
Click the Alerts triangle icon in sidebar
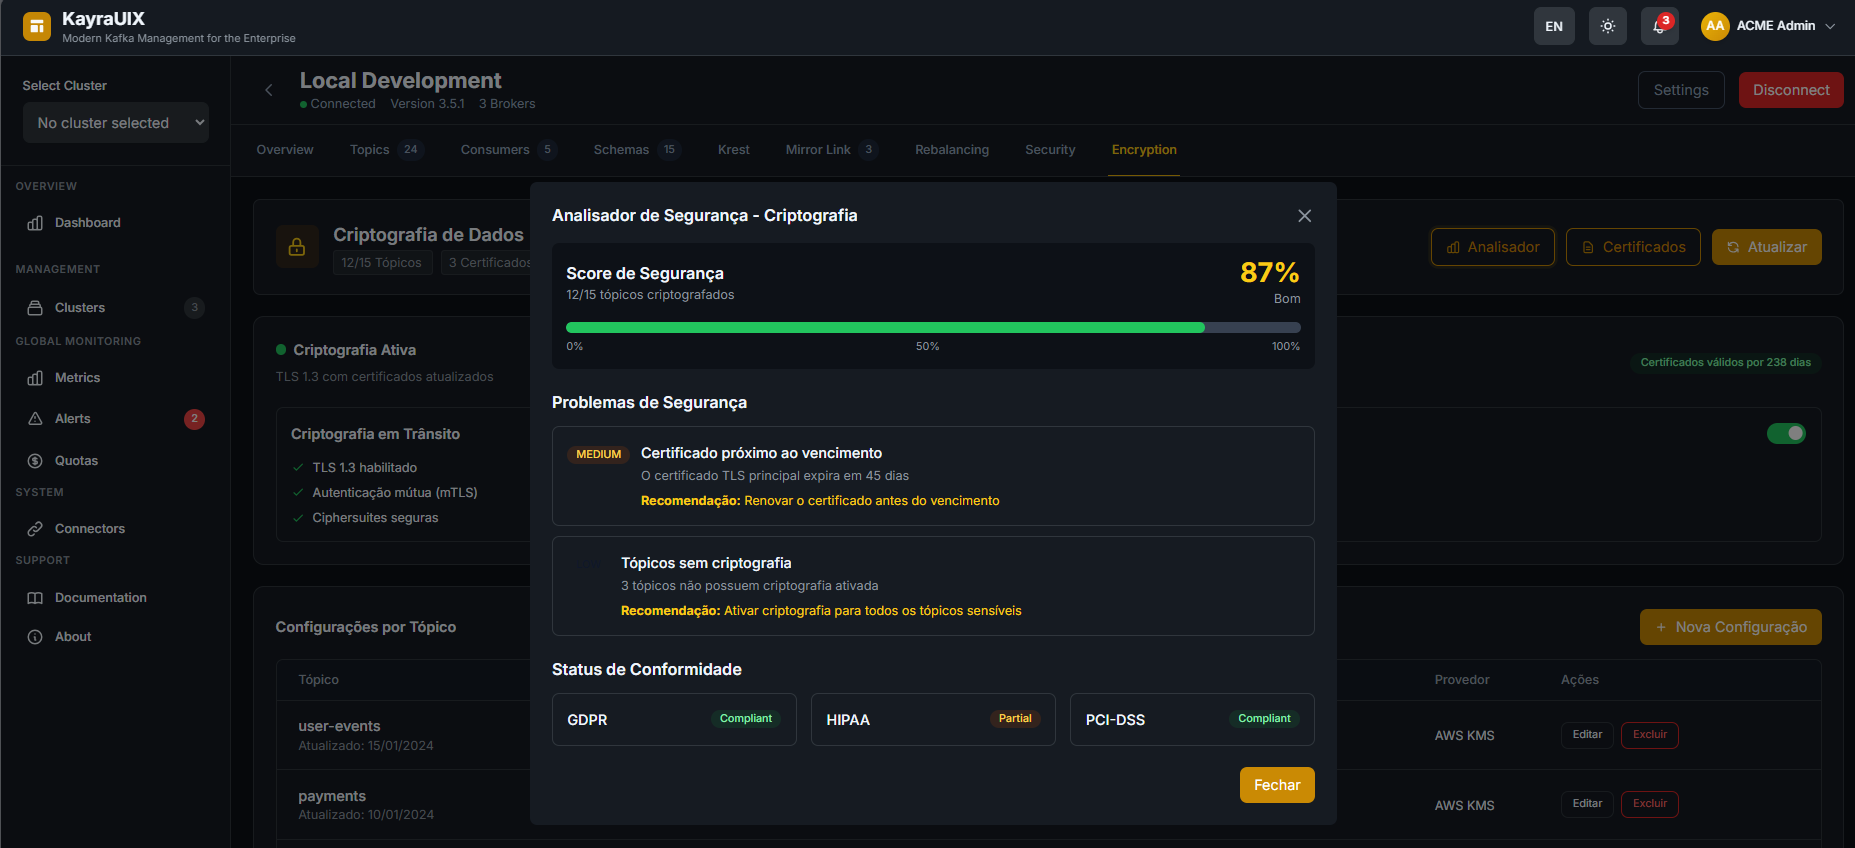(35, 419)
